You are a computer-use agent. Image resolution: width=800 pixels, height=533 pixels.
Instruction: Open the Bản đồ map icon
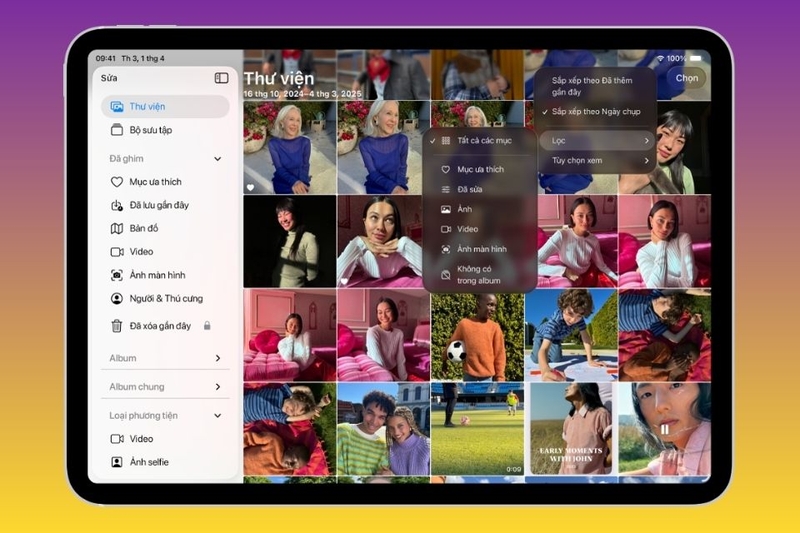[117, 229]
